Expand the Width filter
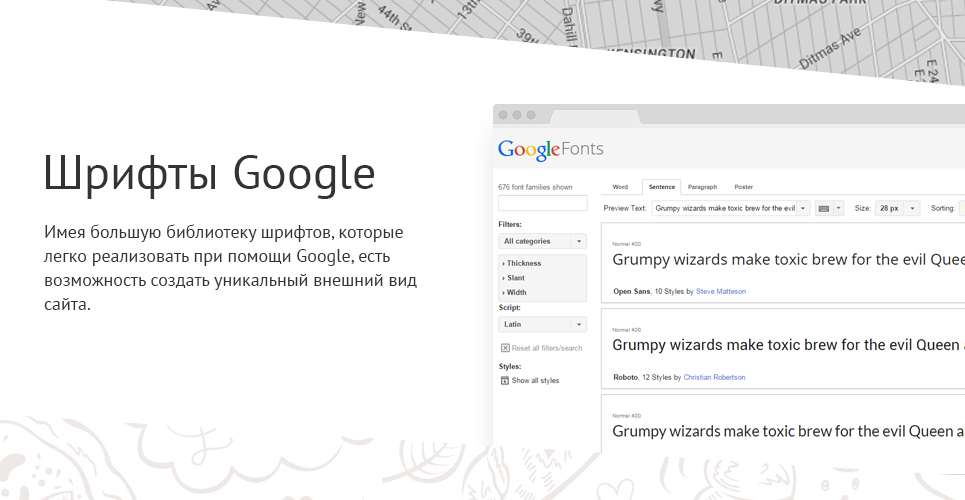The image size is (965, 500). (x=515, y=292)
